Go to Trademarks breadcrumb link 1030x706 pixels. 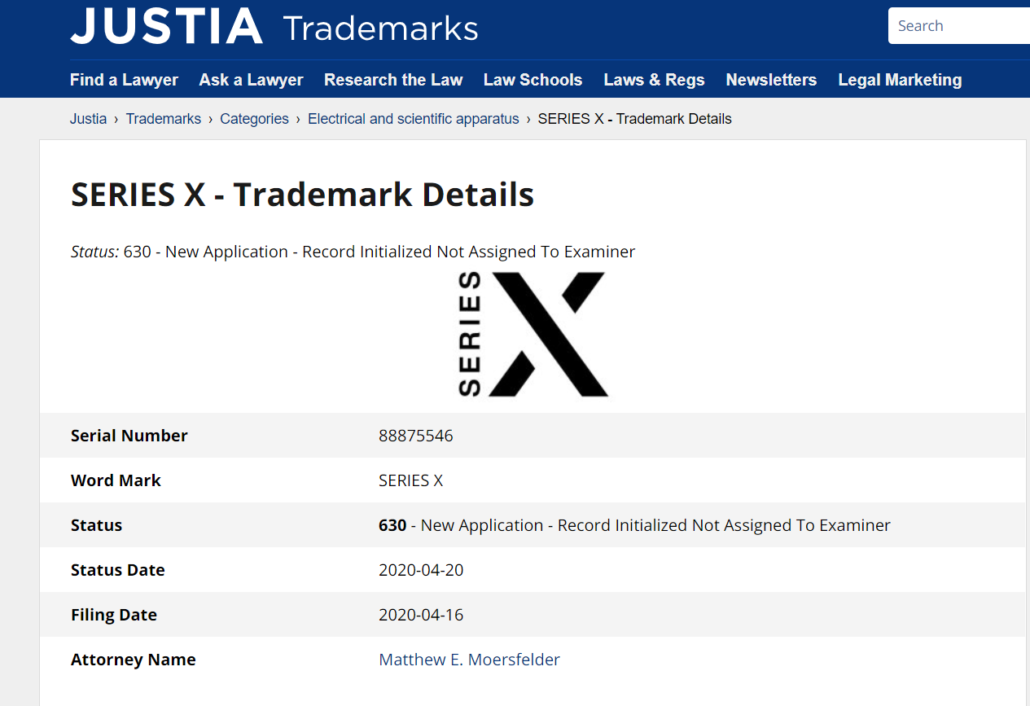[x=164, y=119]
